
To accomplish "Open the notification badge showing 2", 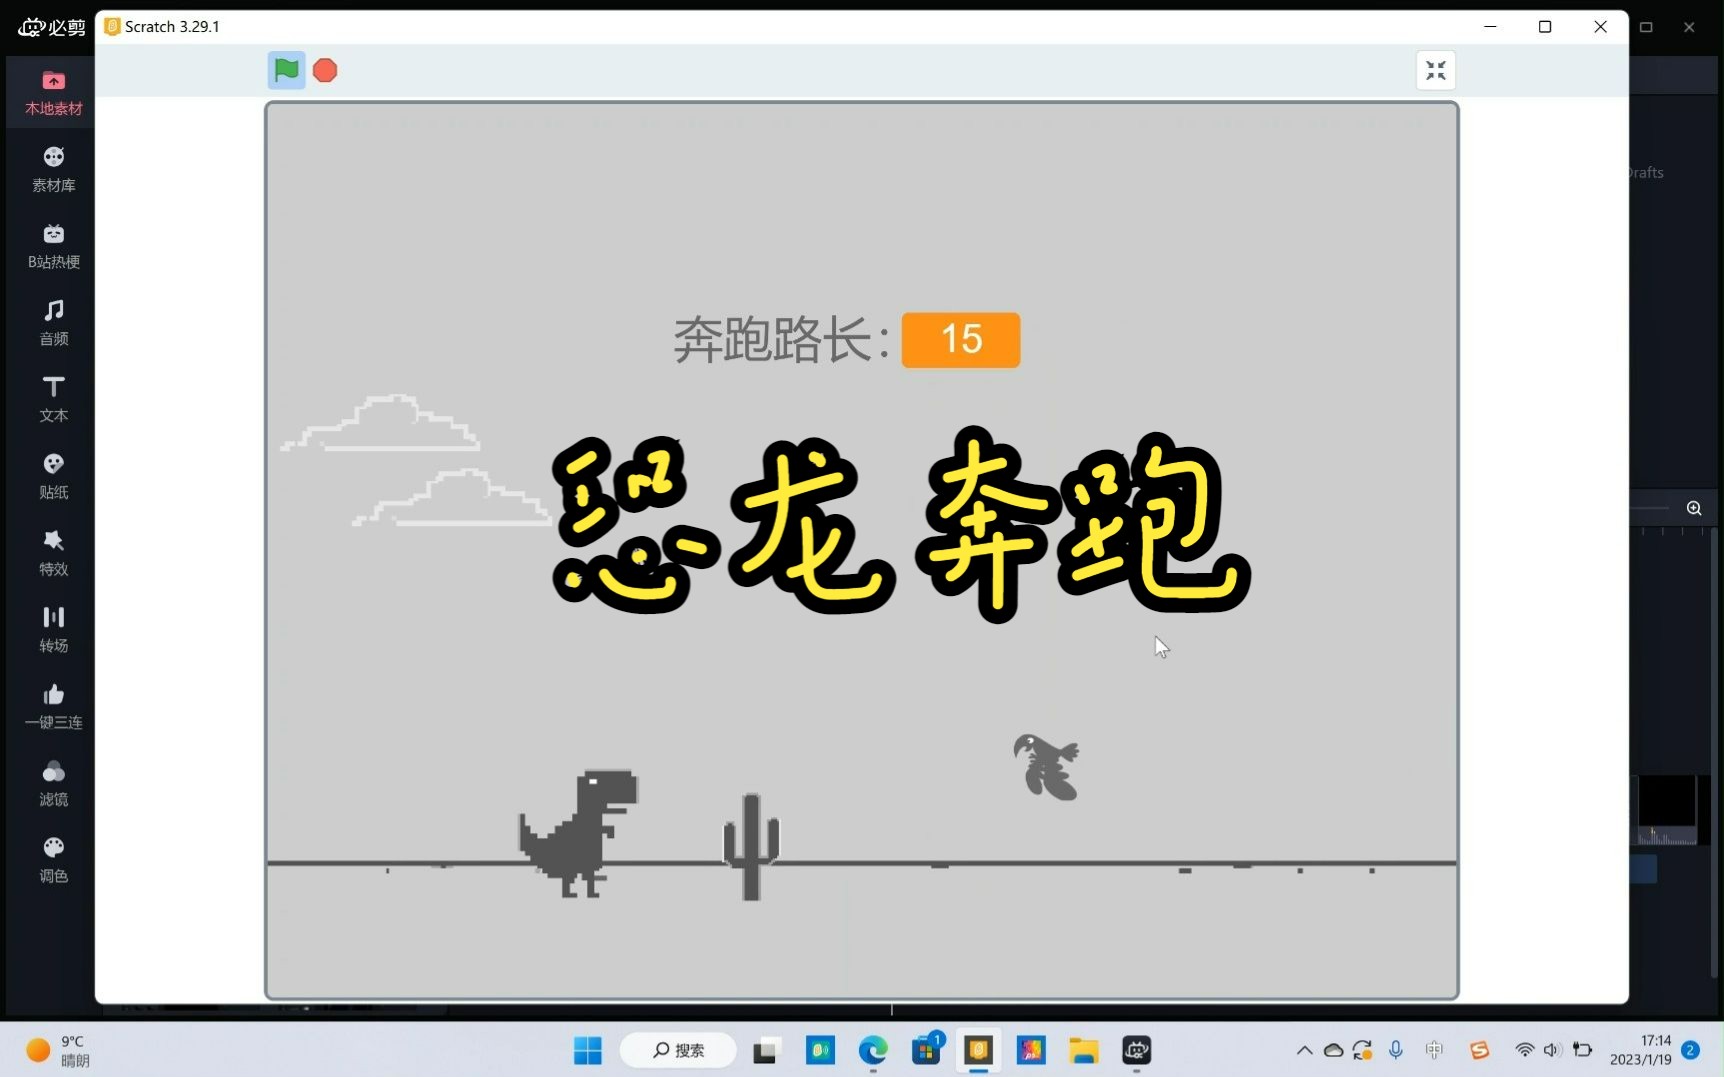I will [x=1690, y=1050].
